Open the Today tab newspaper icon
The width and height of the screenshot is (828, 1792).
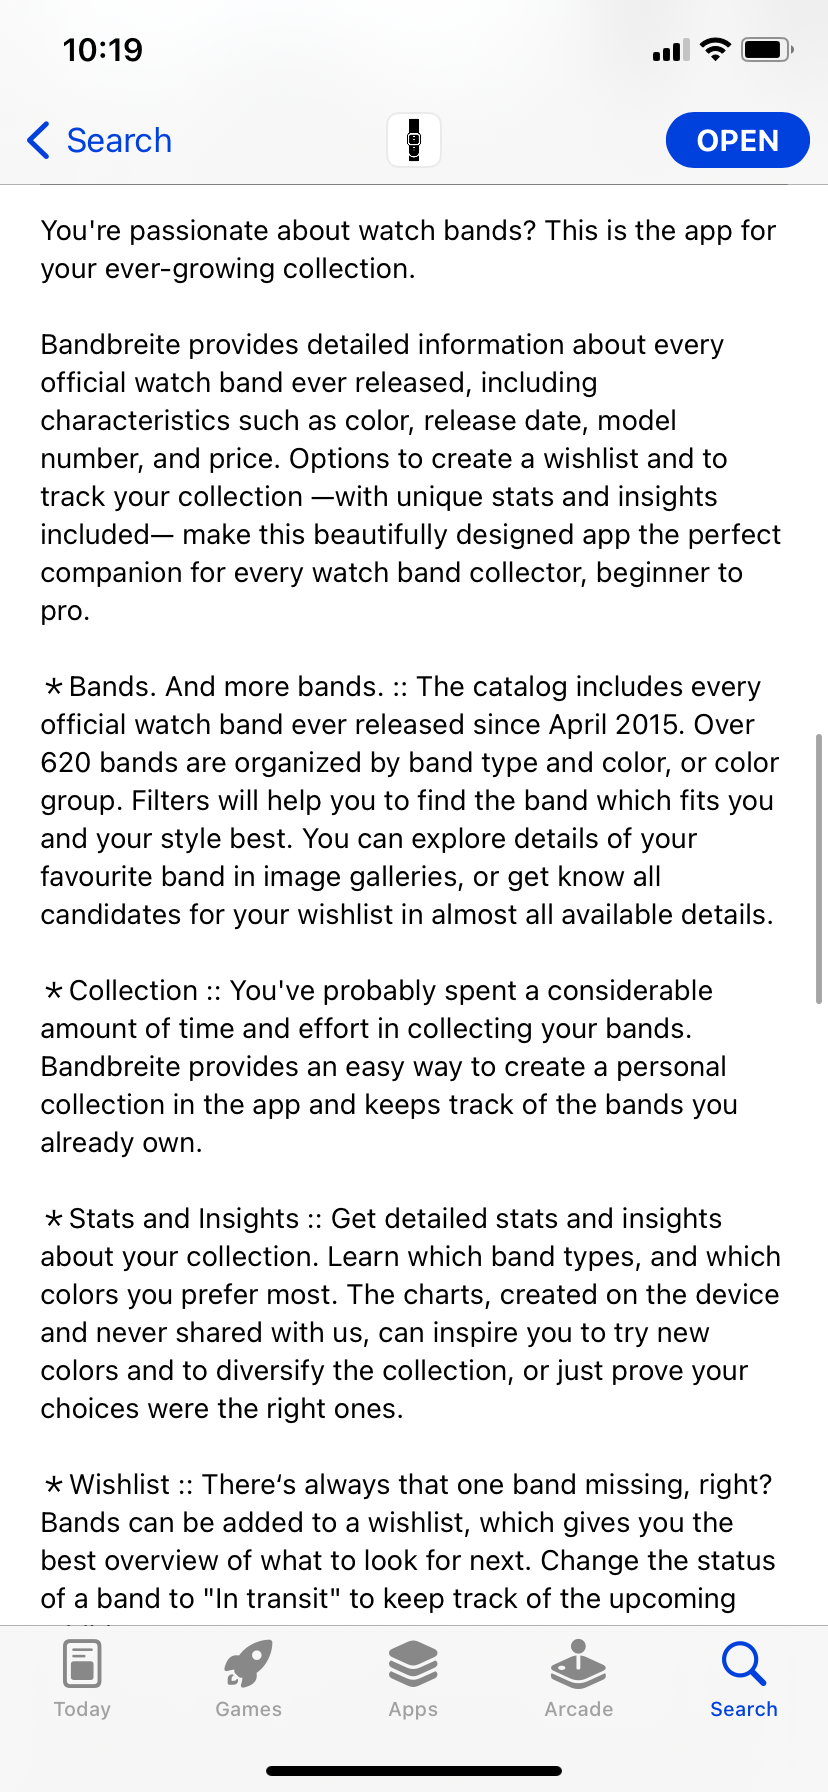click(82, 1664)
